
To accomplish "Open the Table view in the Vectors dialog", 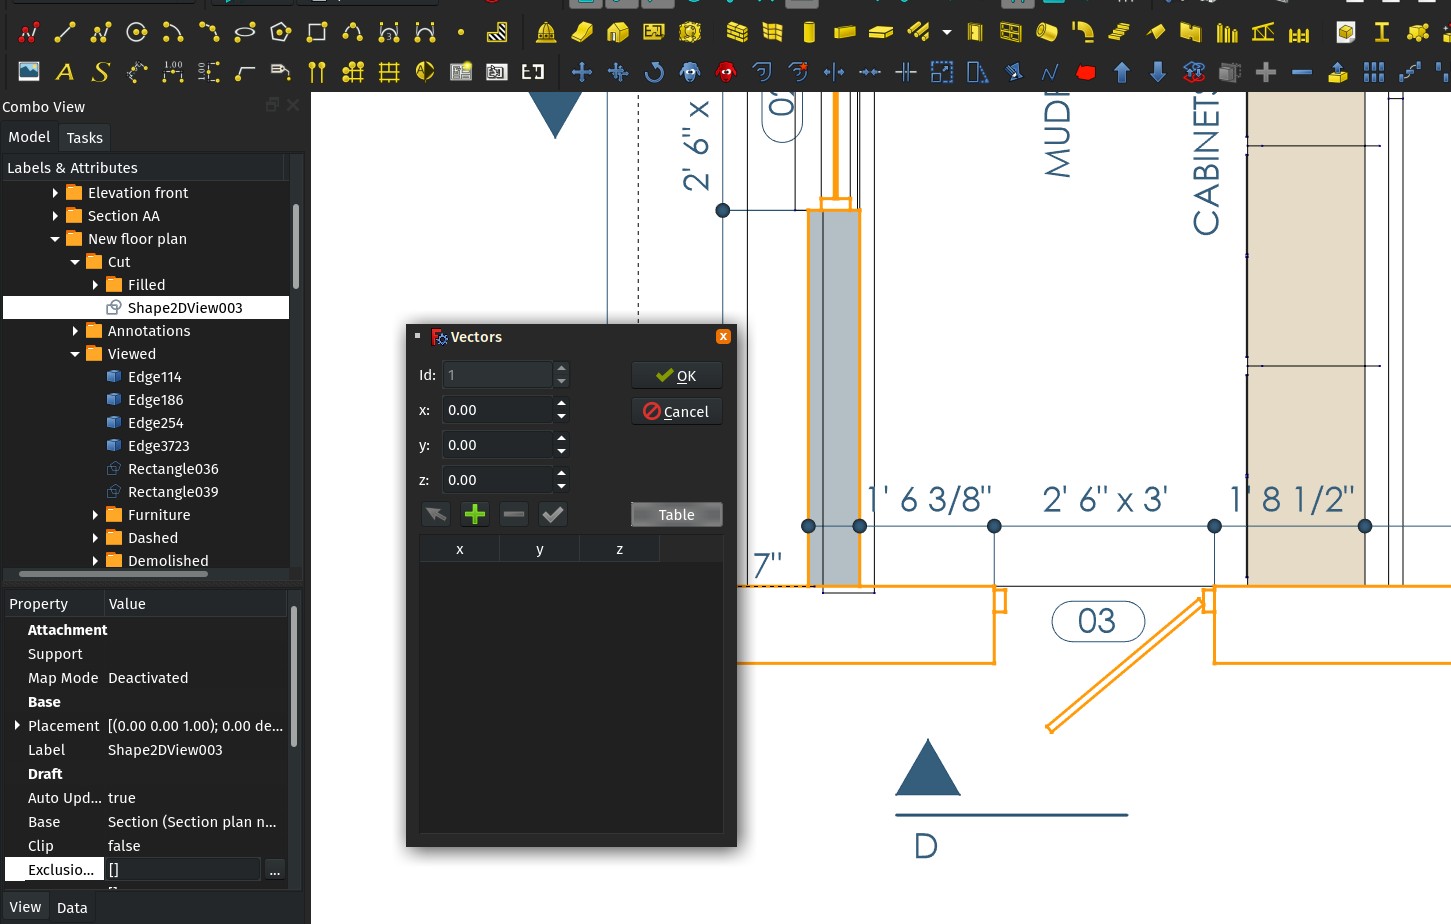I will pos(676,514).
